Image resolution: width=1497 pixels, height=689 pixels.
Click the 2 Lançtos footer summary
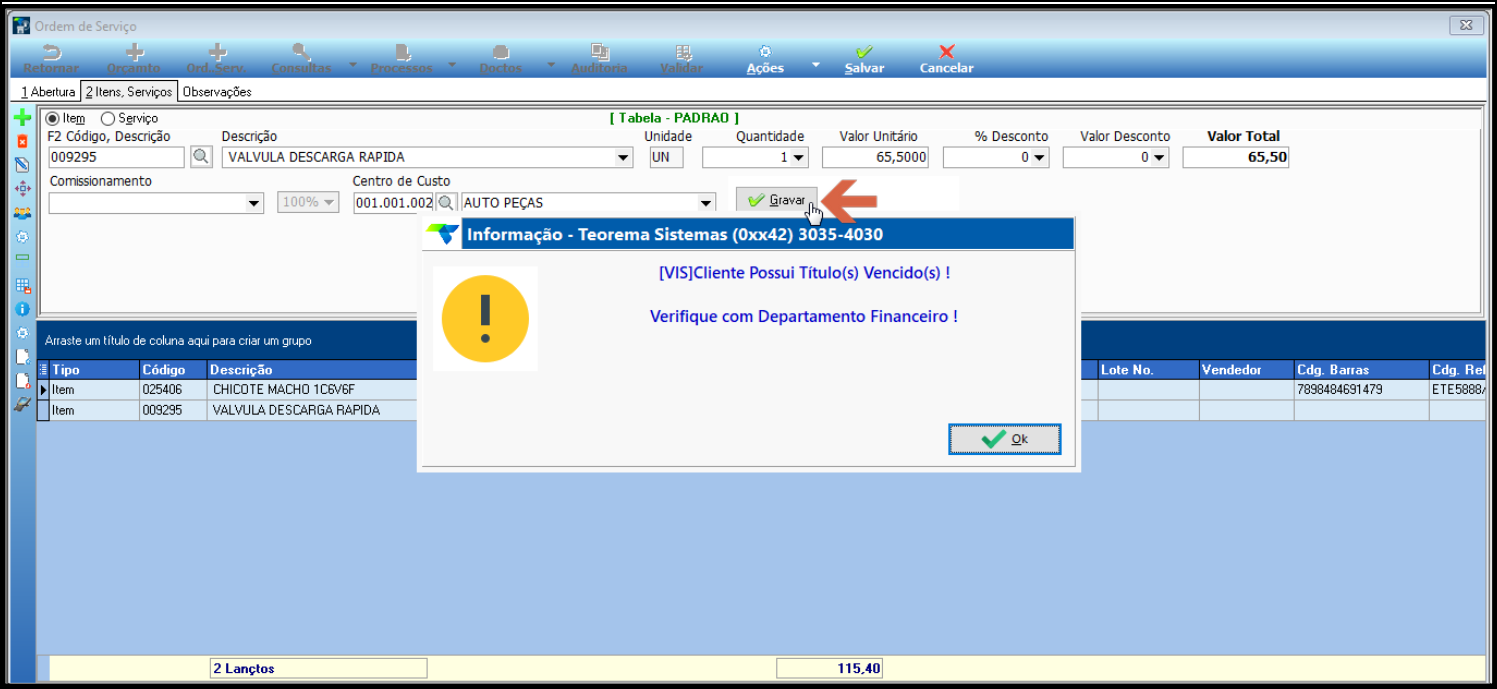318,668
